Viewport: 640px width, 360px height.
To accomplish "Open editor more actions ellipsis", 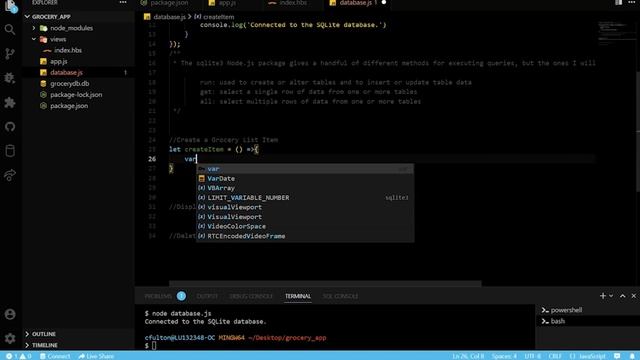I will [x=631, y=2].
